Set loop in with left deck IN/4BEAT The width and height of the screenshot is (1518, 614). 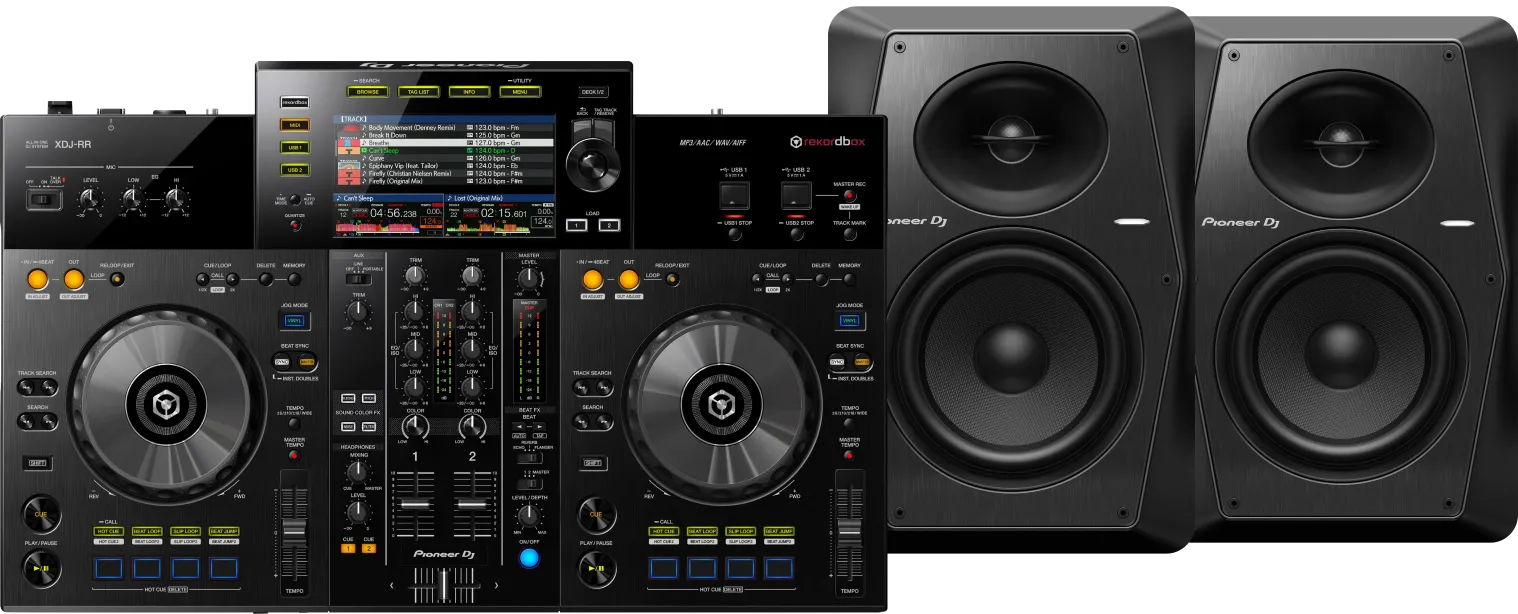pyautogui.click(x=38, y=280)
